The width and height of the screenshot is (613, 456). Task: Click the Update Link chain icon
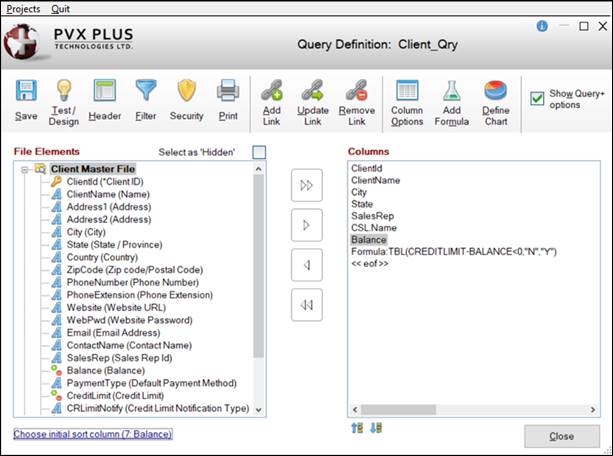(312, 90)
